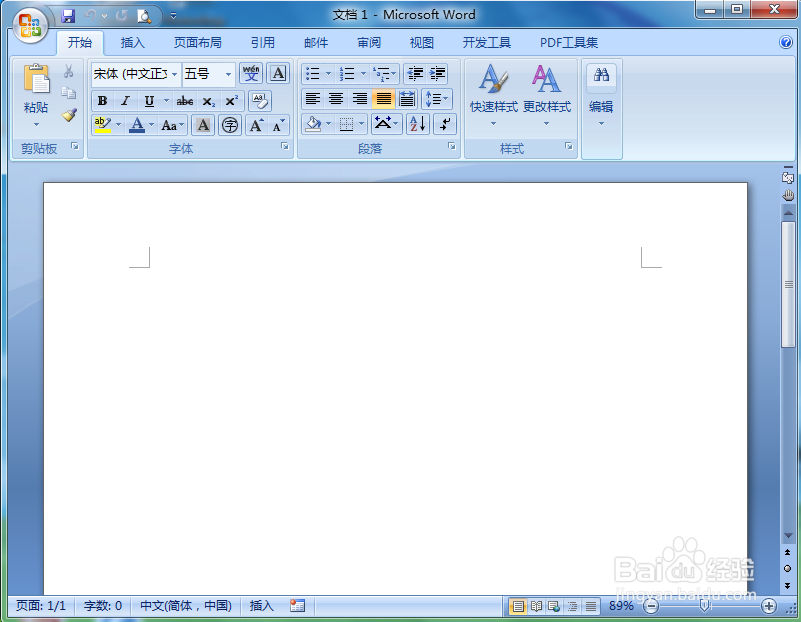Open Find binoculars in 编辑 group
This screenshot has width=801, height=622.
601,76
